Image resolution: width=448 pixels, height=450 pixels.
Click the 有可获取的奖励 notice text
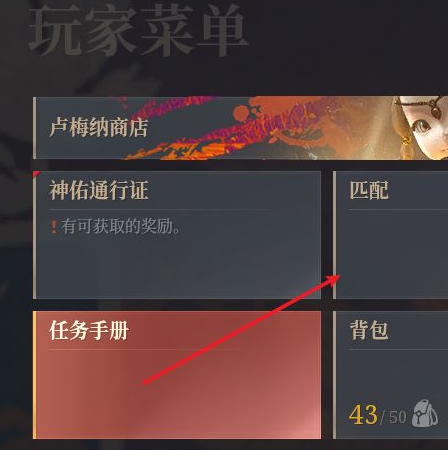(x=120, y=227)
